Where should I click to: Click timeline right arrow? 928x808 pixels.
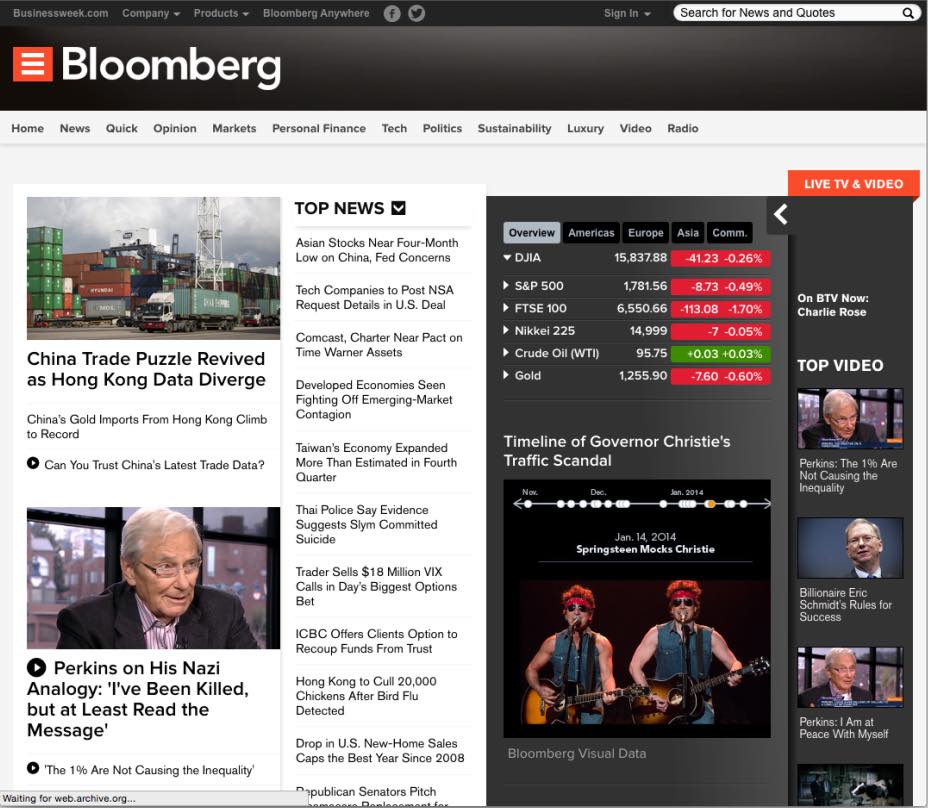[x=766, y=504]
